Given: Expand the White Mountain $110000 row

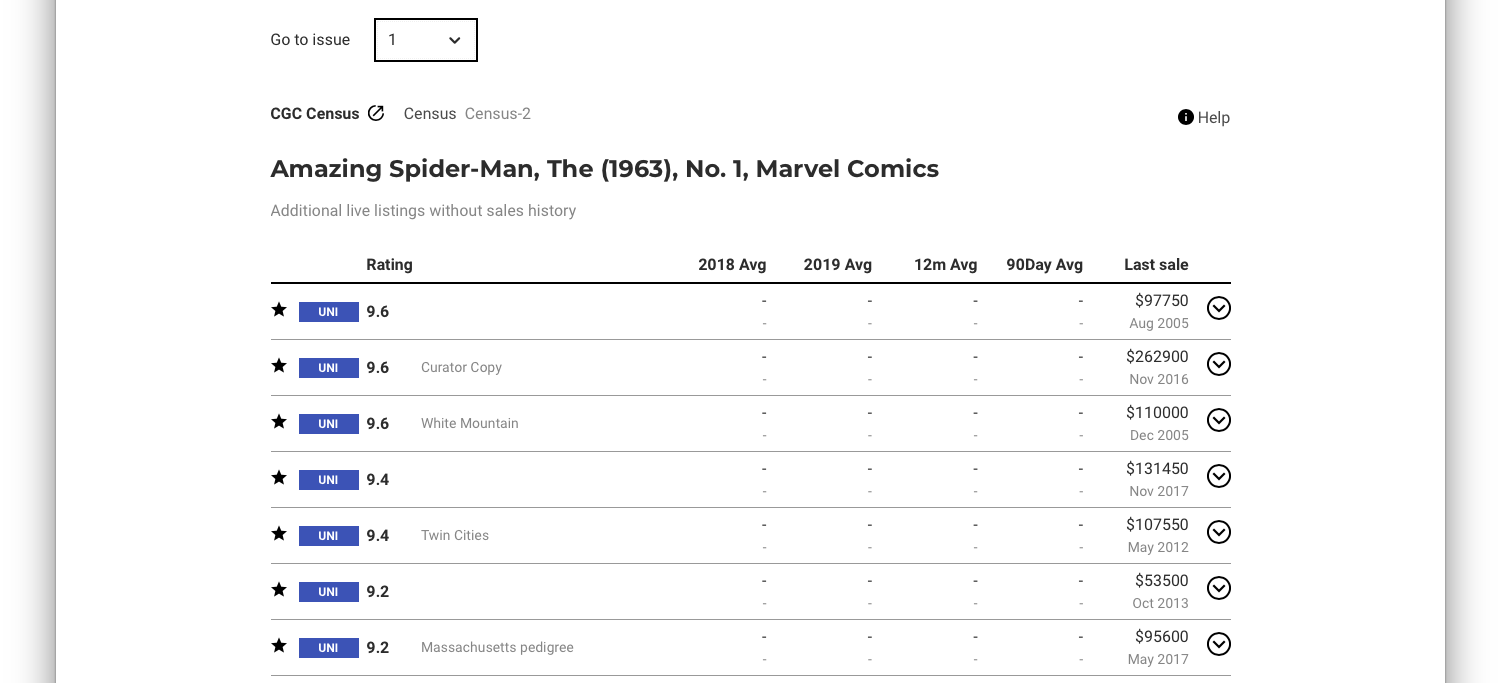Looking at the screenshot, I should coord(1218,420).
